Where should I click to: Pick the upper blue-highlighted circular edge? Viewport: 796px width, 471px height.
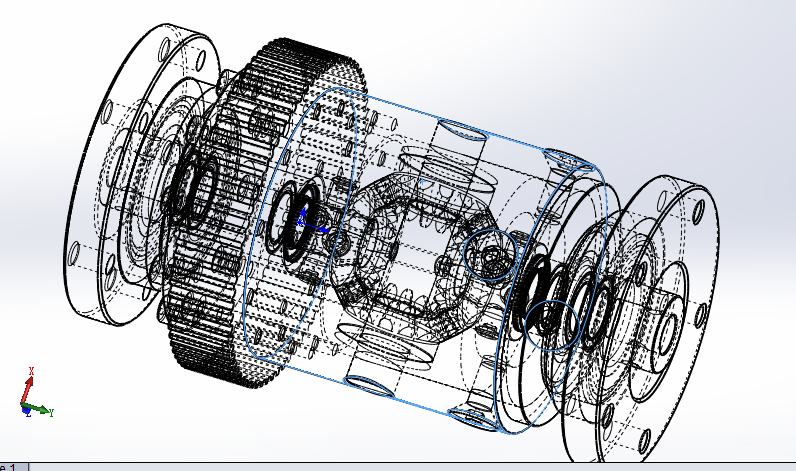(x=490, y=255)
